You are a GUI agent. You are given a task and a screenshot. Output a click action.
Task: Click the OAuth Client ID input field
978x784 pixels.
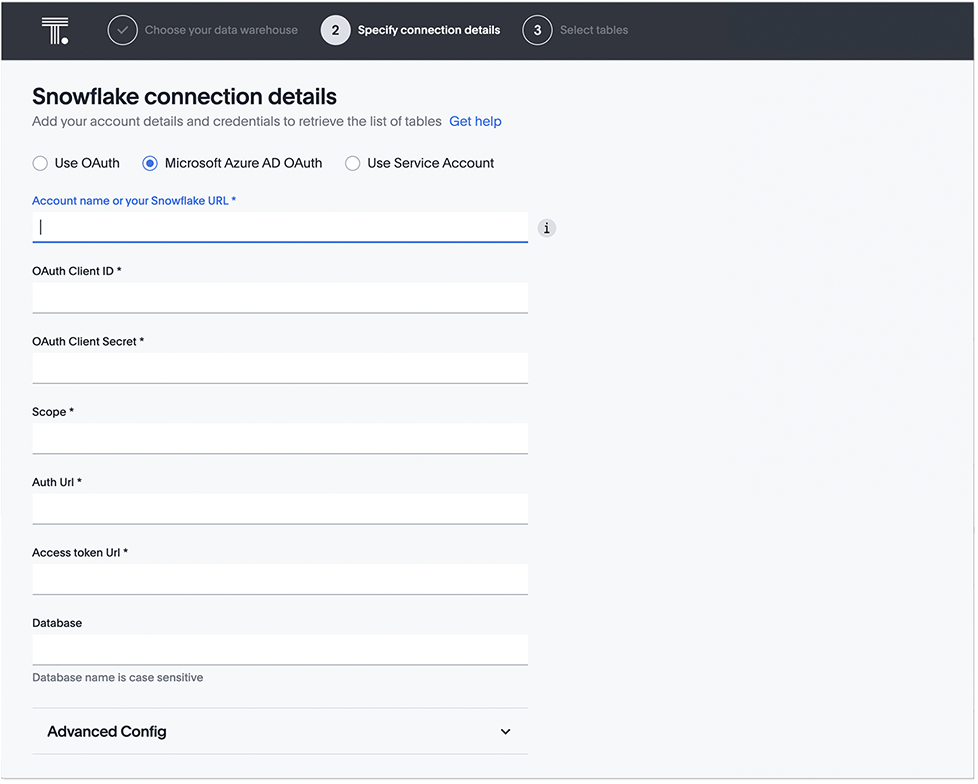click(280, 297)
